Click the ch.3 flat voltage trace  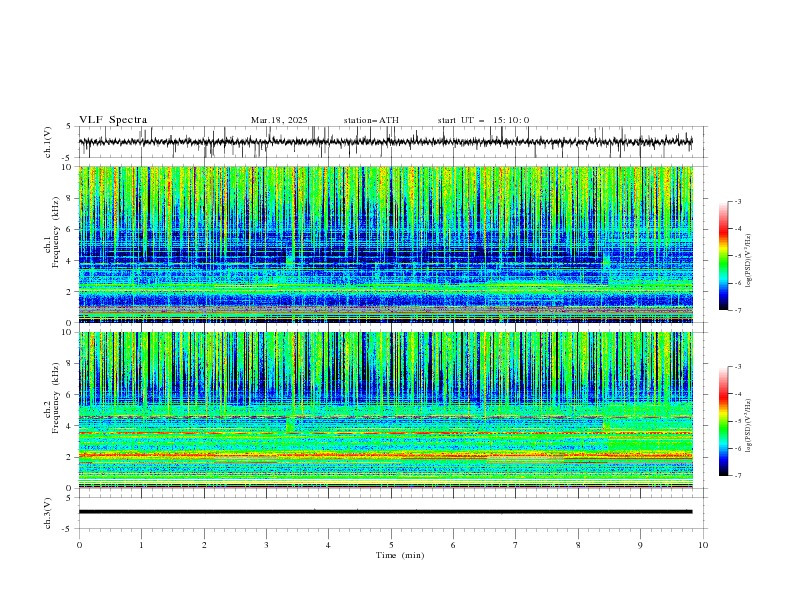pos(385,512)
